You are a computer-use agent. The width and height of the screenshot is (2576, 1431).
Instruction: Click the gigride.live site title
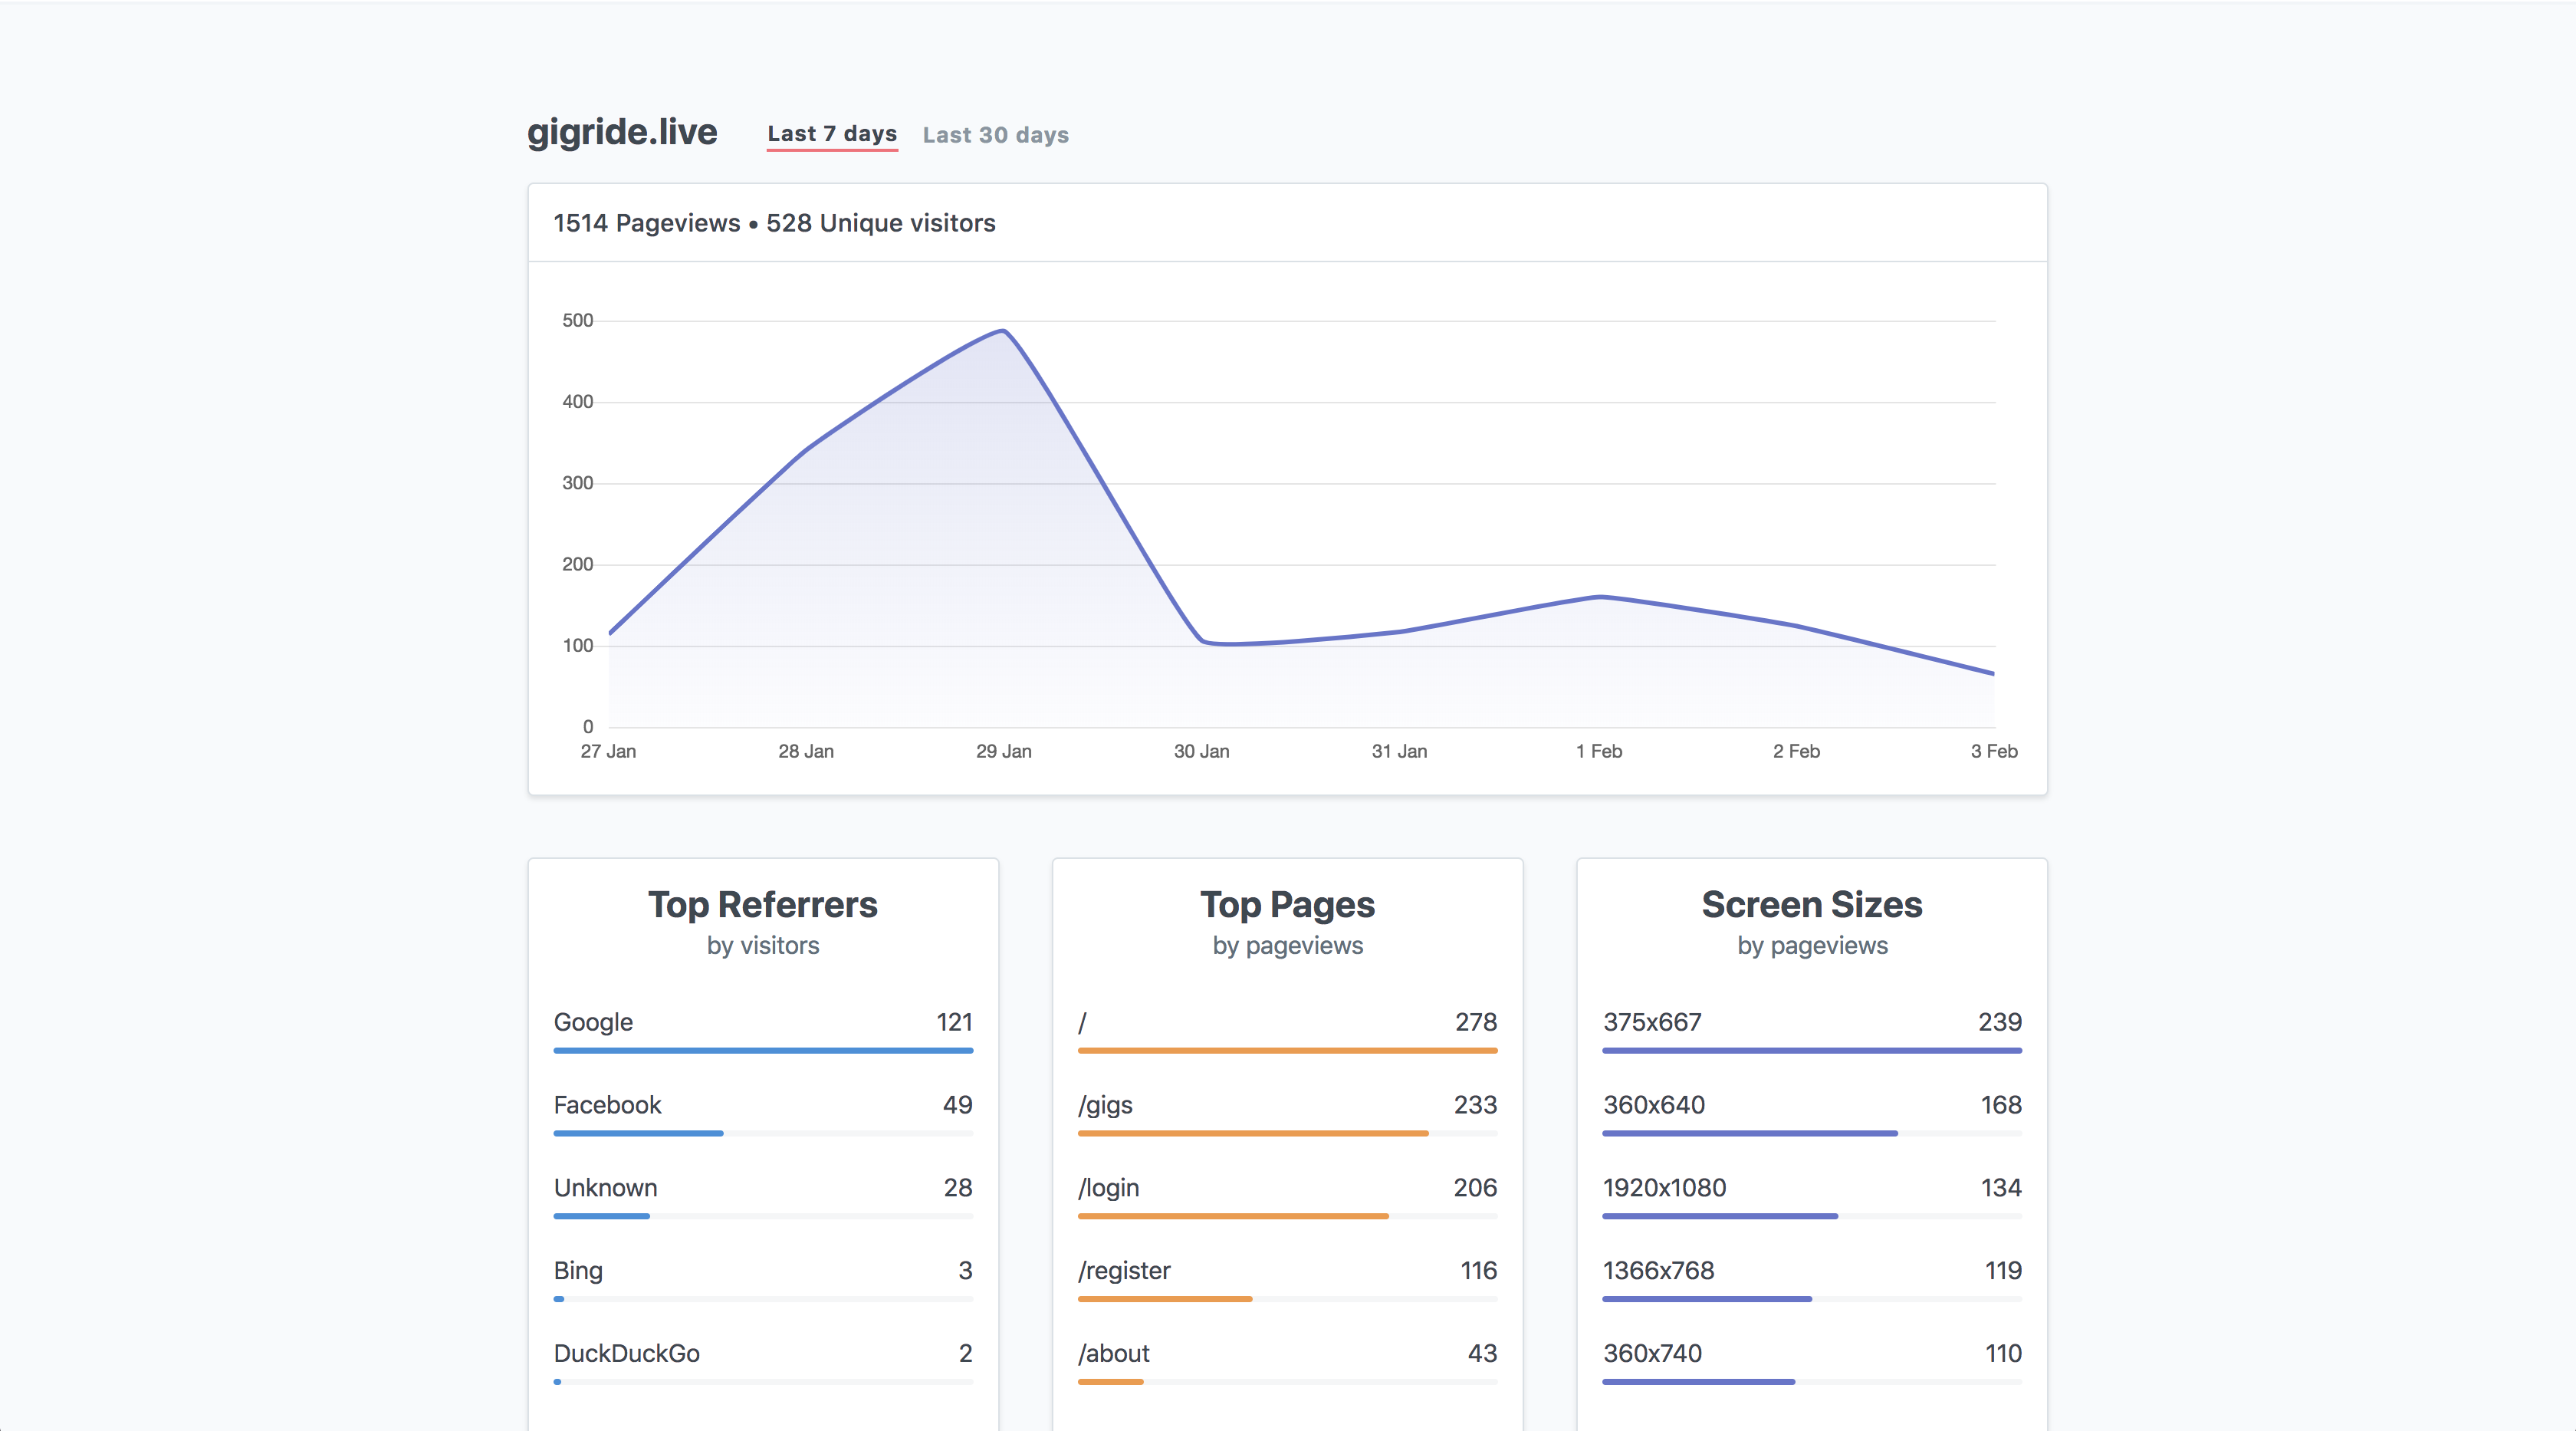[622, 132]
